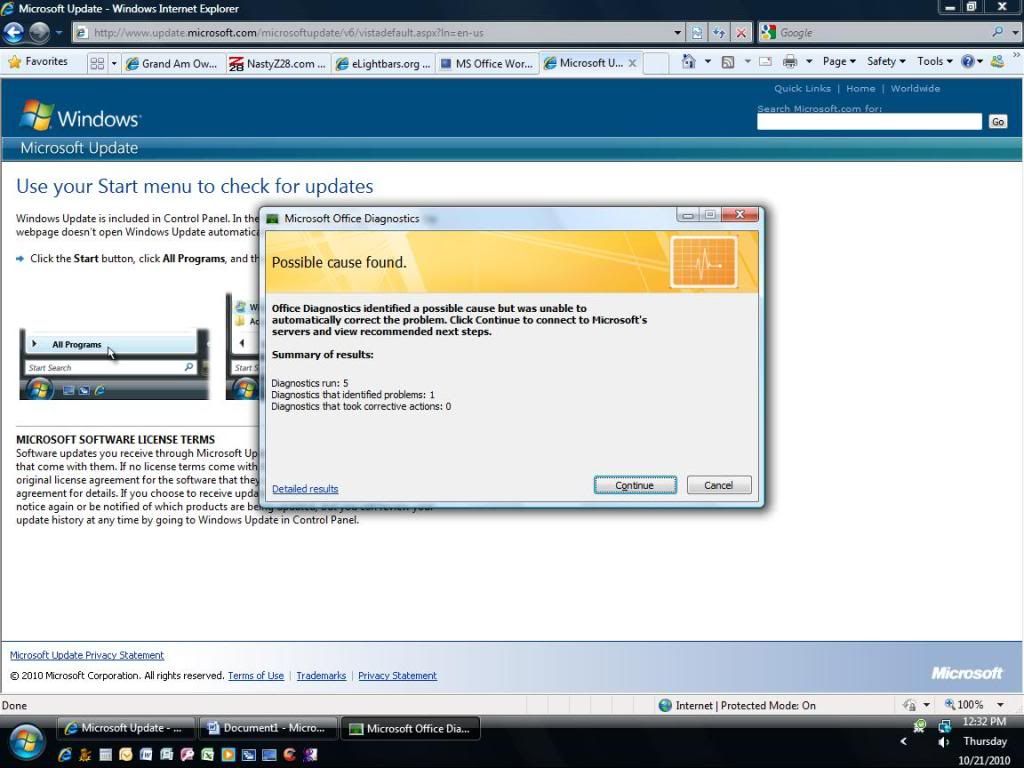This screenshot has height=768, width=1024.
Task: Click the Messenger people icon in toolbar
Action: point(997,61)
